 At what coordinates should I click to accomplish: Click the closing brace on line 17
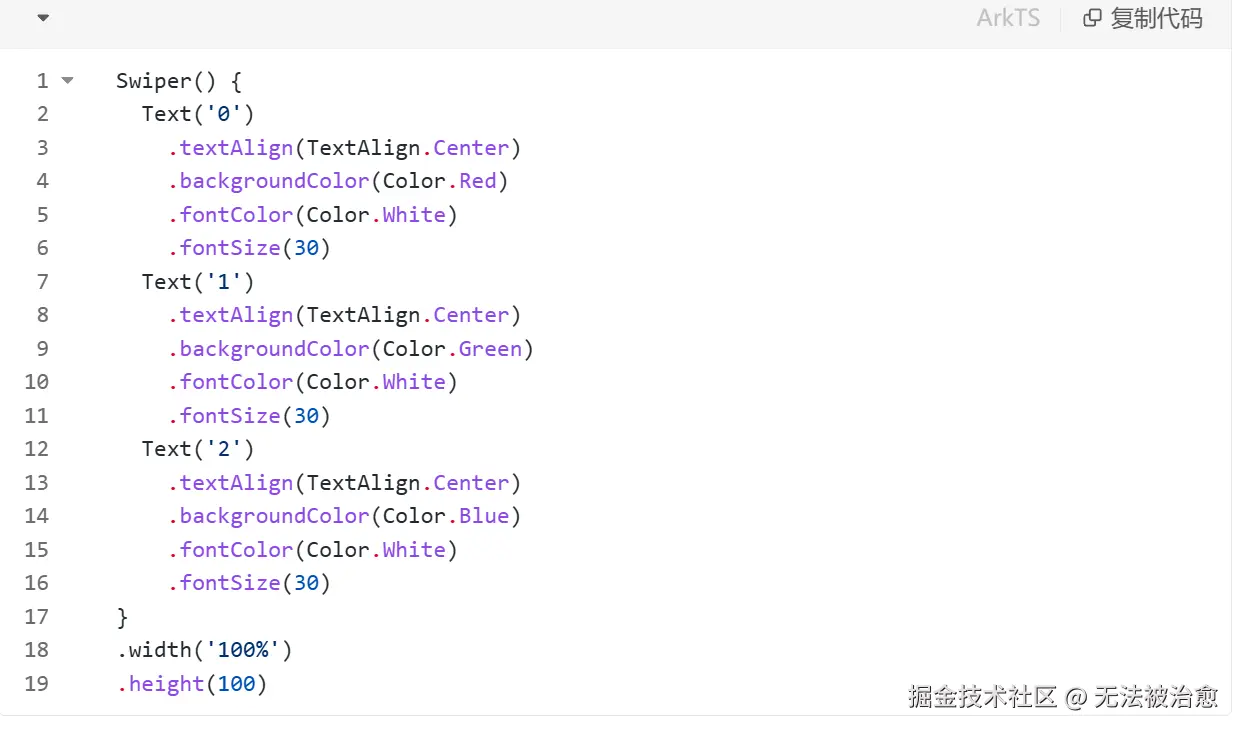(123, 617)
